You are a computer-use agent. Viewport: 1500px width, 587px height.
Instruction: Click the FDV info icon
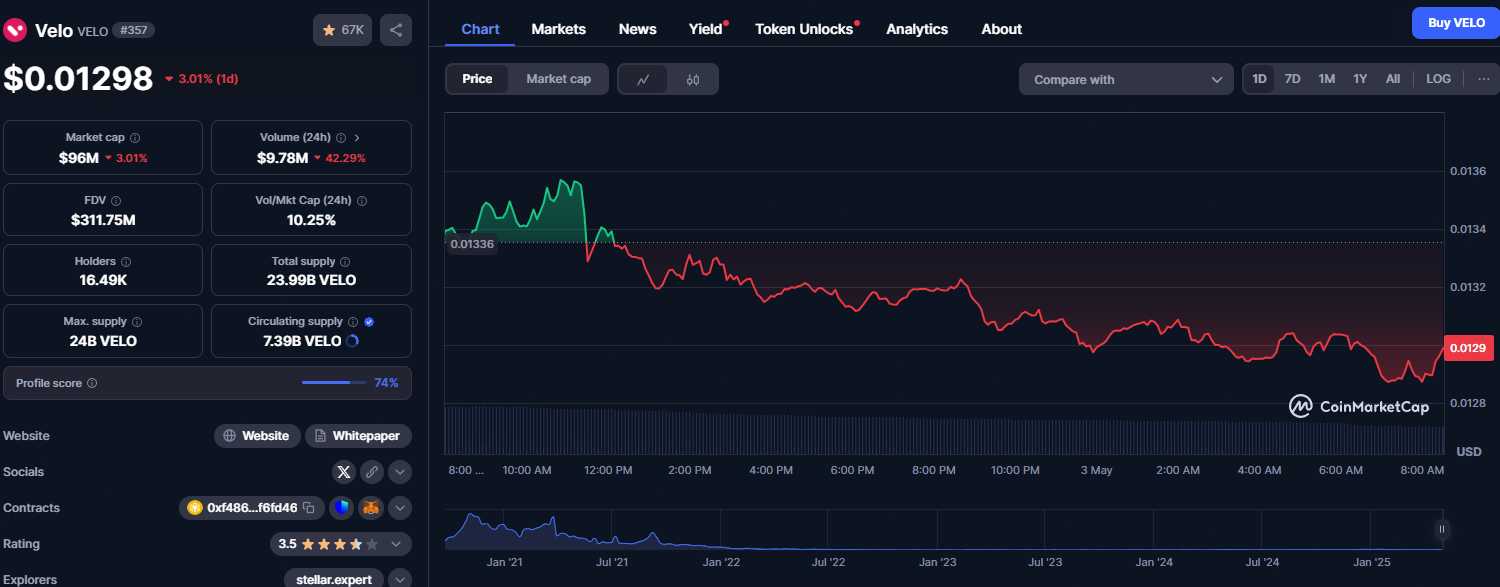116,201
